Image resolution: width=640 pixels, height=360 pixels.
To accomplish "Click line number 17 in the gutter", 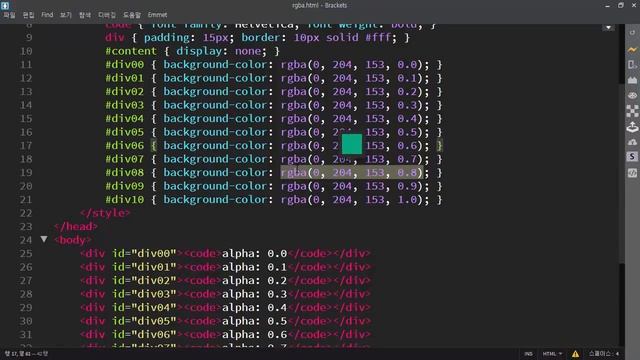I will [26, 146].
